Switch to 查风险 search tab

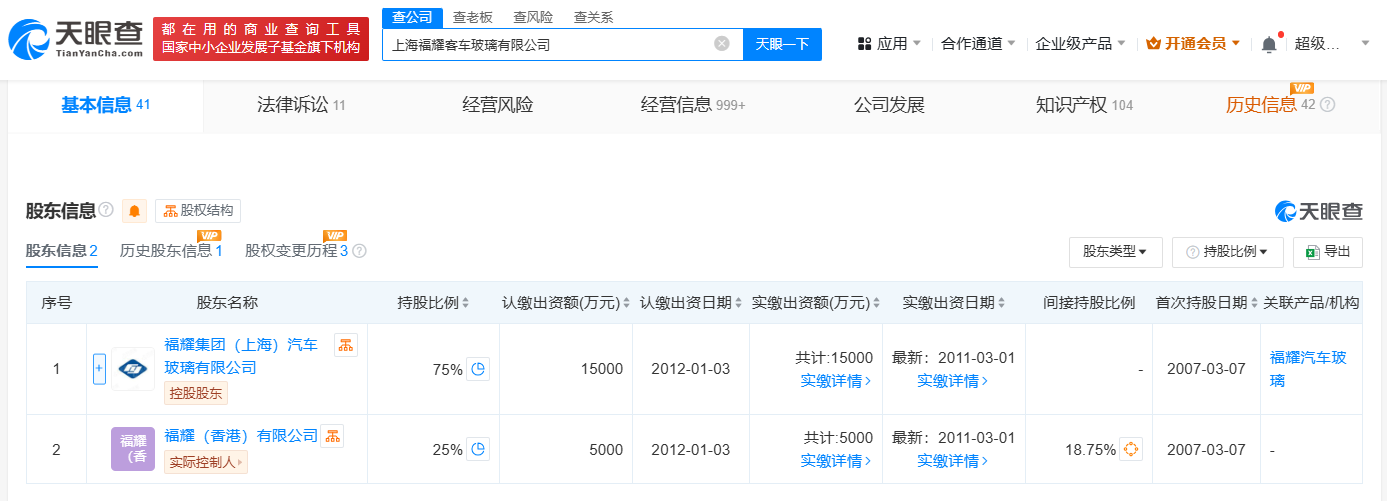coord(533,17)
